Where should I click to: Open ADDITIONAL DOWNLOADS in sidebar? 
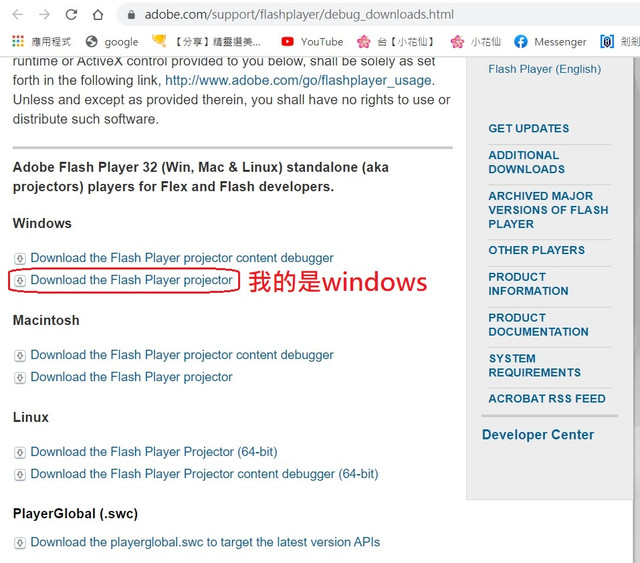[x=527, y=162]
